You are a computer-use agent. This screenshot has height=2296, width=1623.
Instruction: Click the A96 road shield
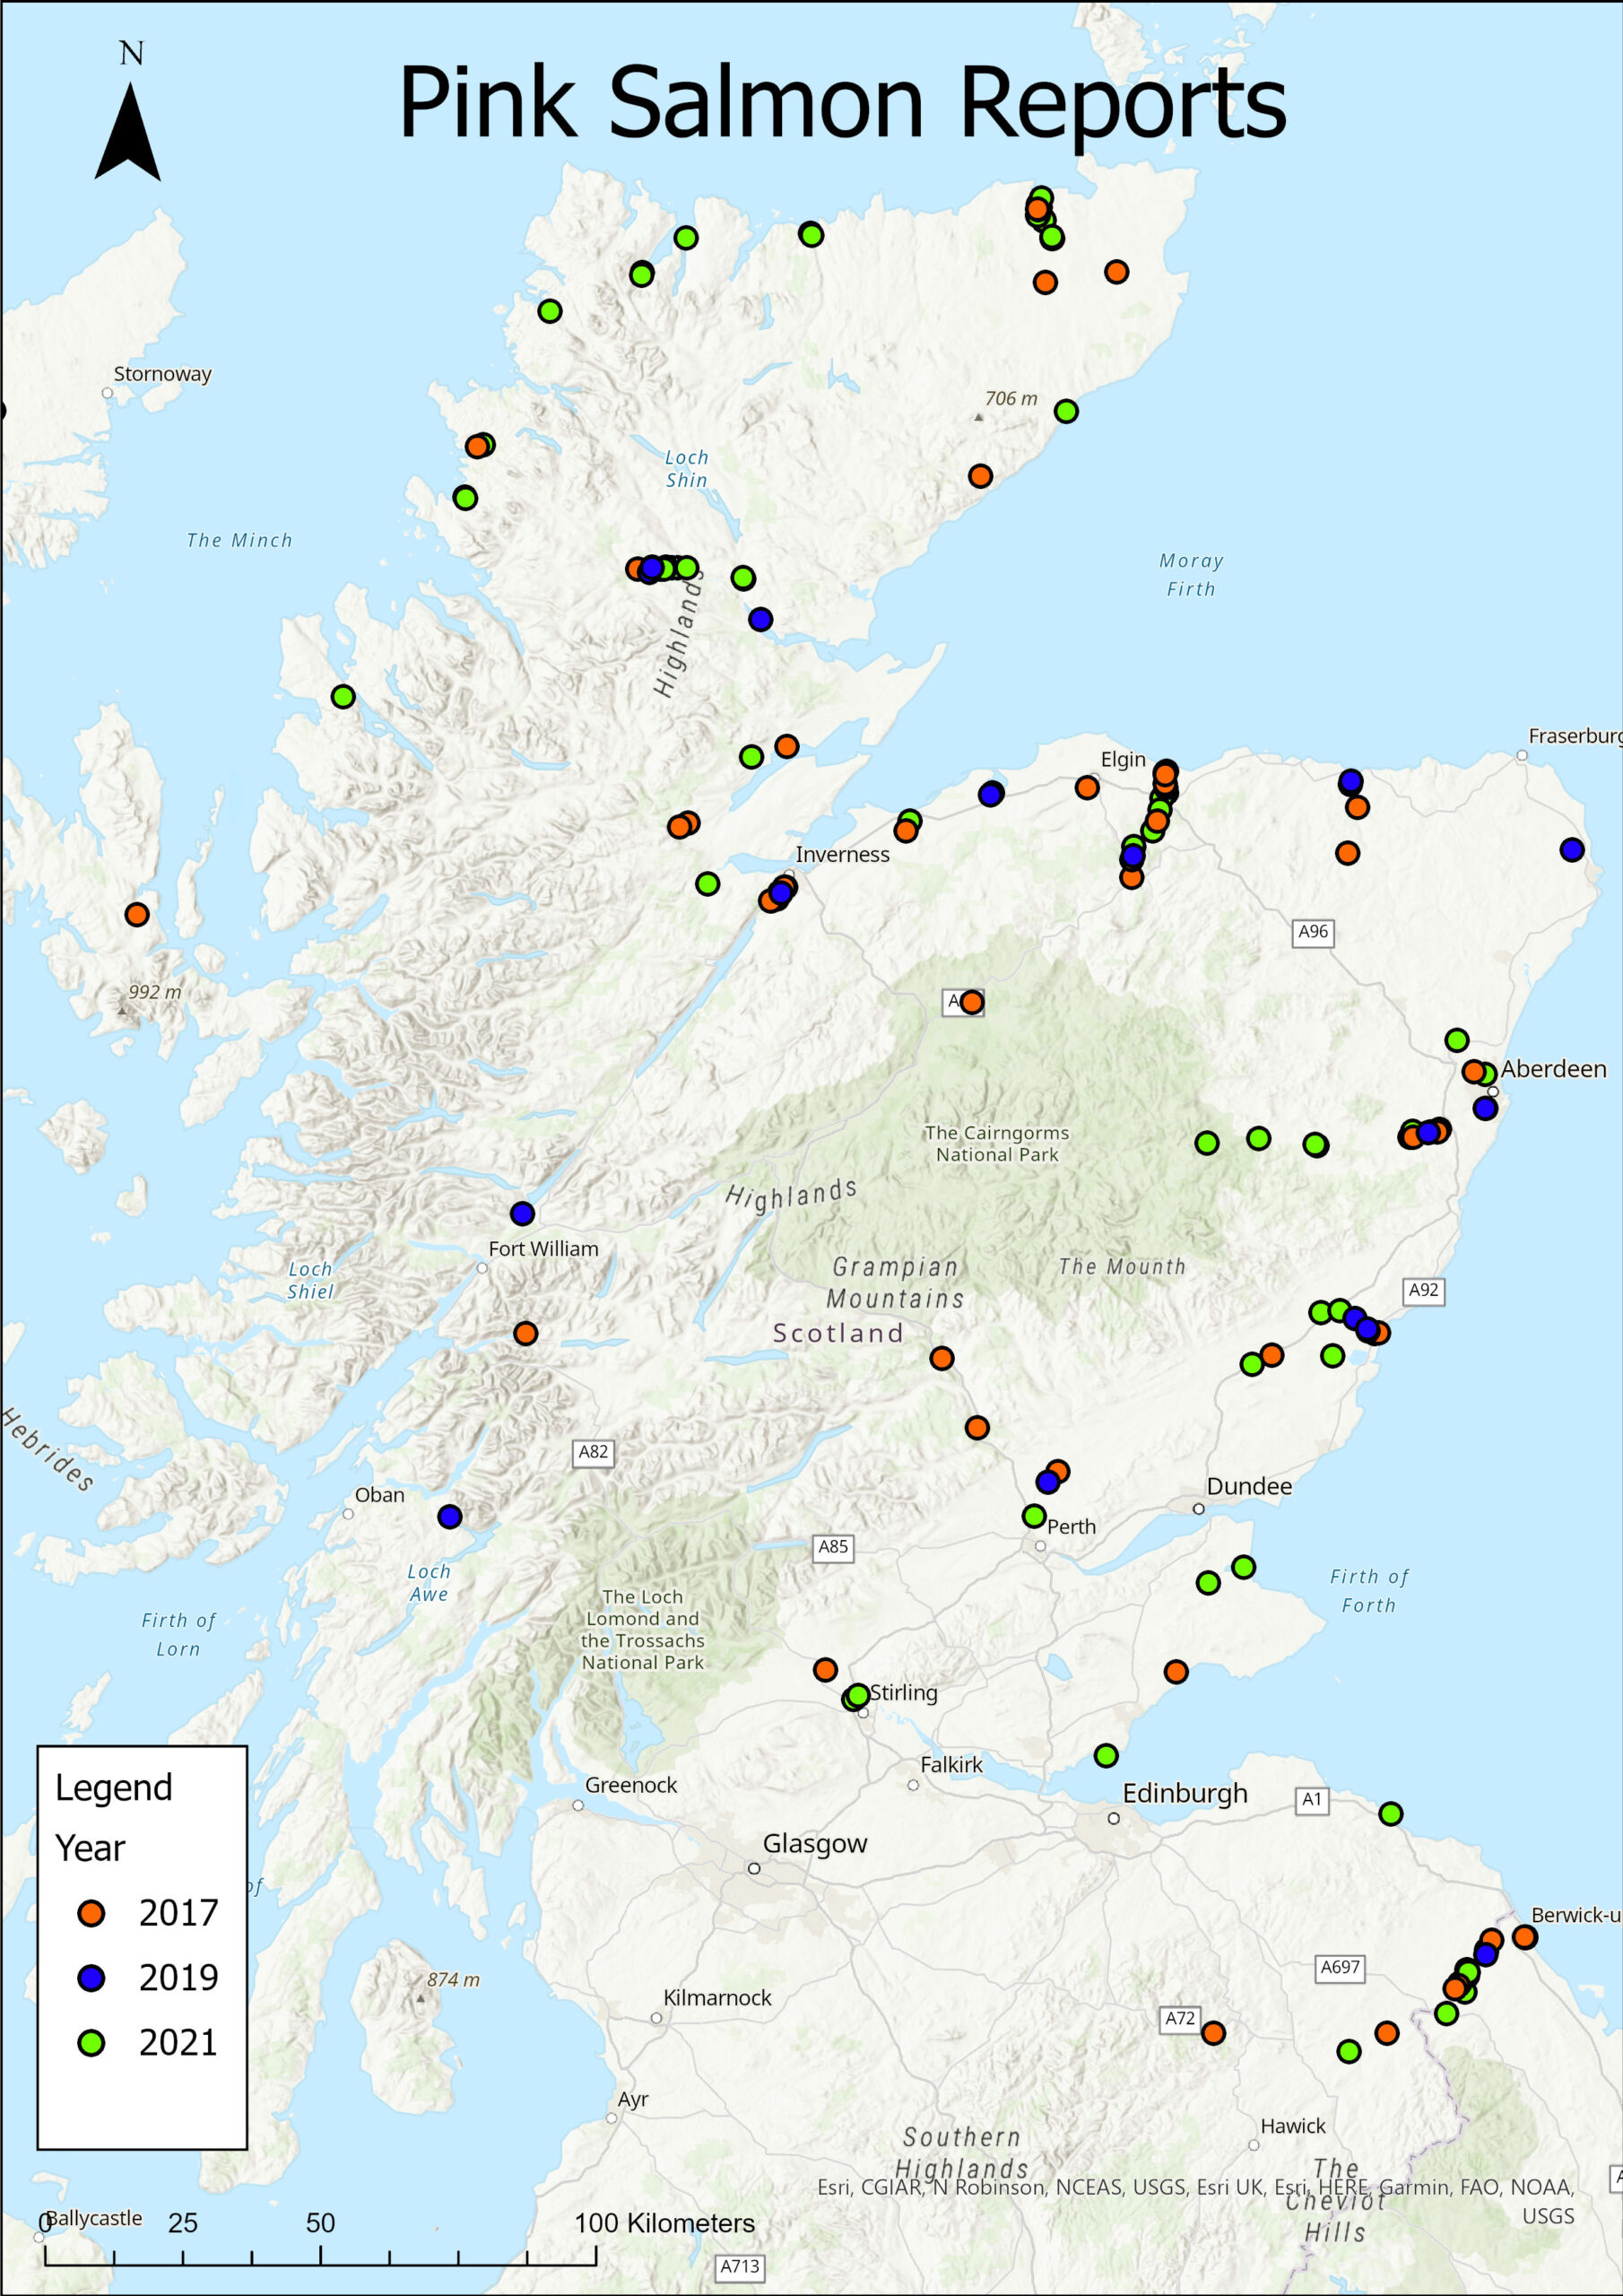(1312, 932)
